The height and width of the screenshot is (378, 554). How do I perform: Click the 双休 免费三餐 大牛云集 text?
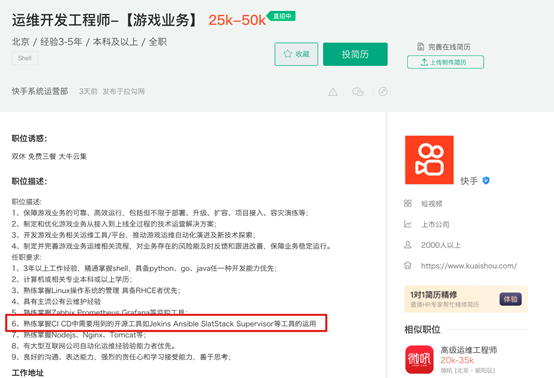(49, 156)
